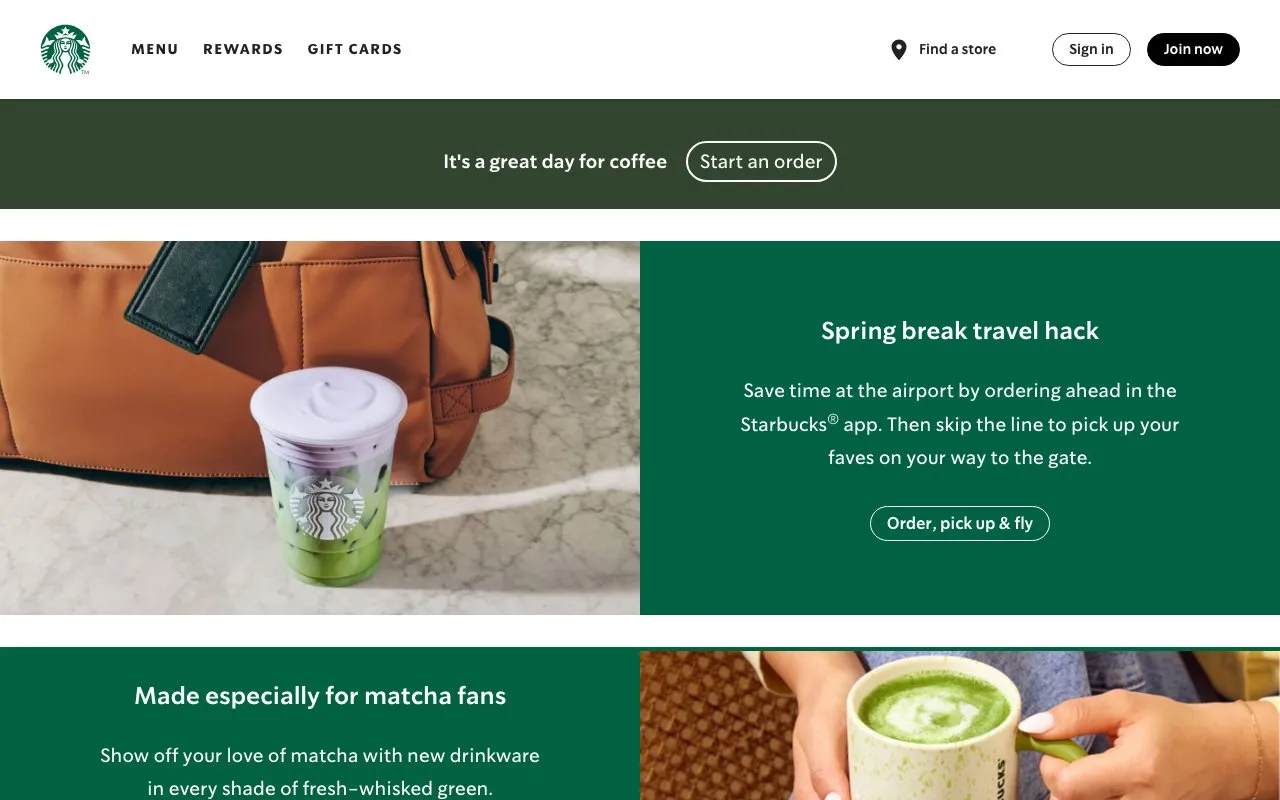Image resolution: width=1280 pixels, height=800 pixels.
Task: Open the iced lavender matcha drink photo
Action: pyautogui.click(x=320, y=428)
